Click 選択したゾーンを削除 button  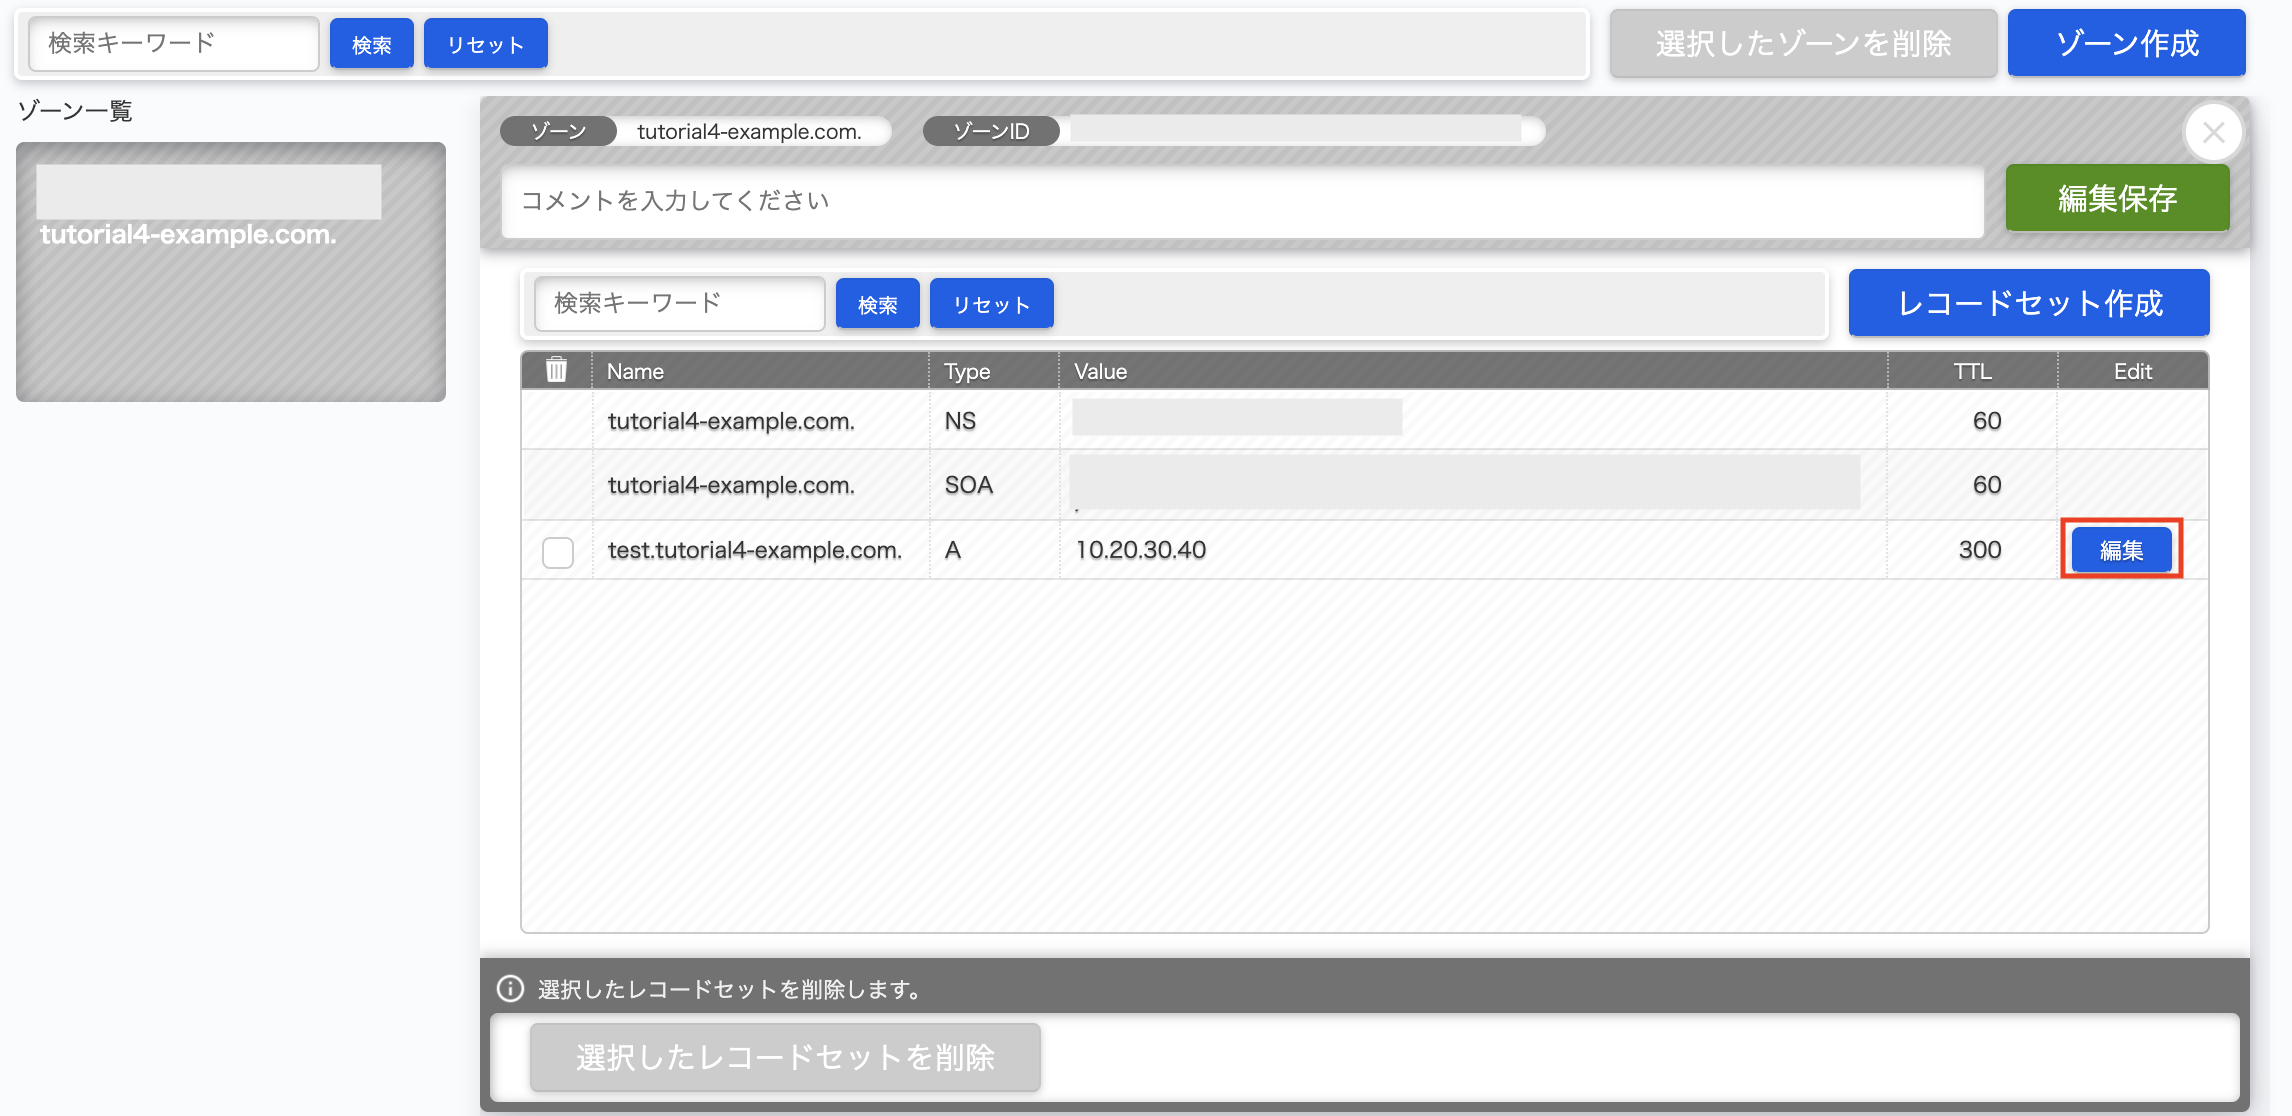click(1802, 43)
